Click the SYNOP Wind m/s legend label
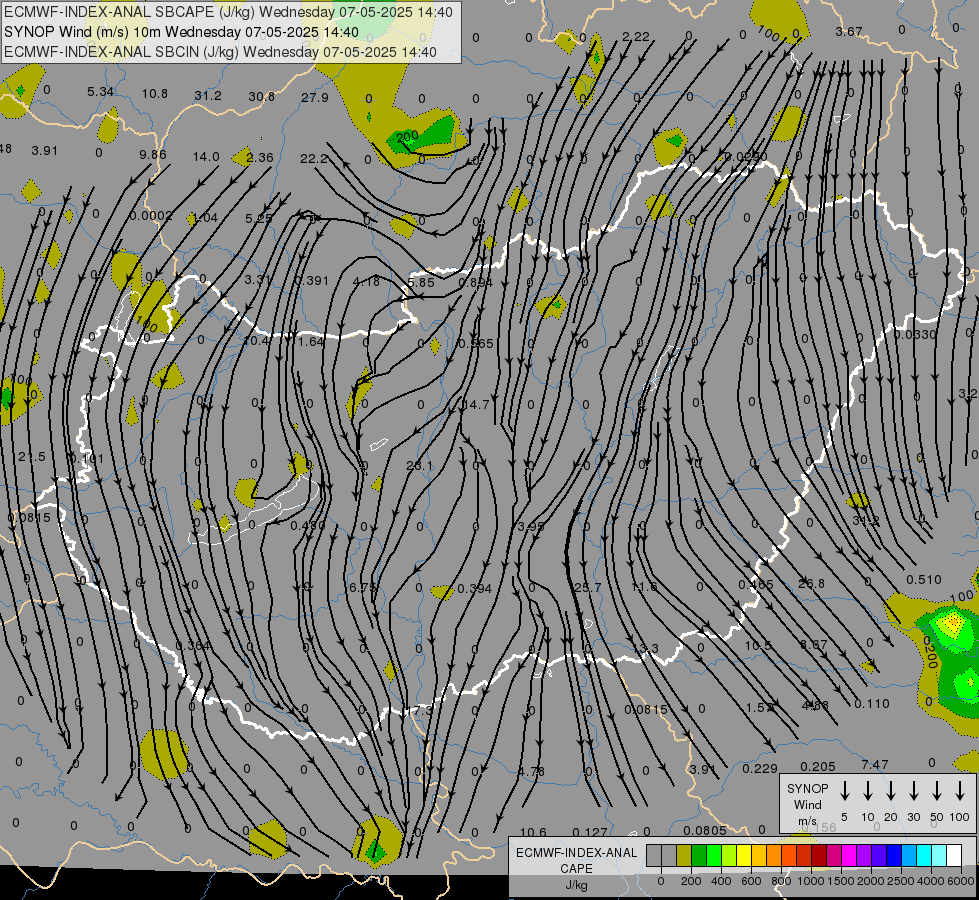 tap(807, 804)
